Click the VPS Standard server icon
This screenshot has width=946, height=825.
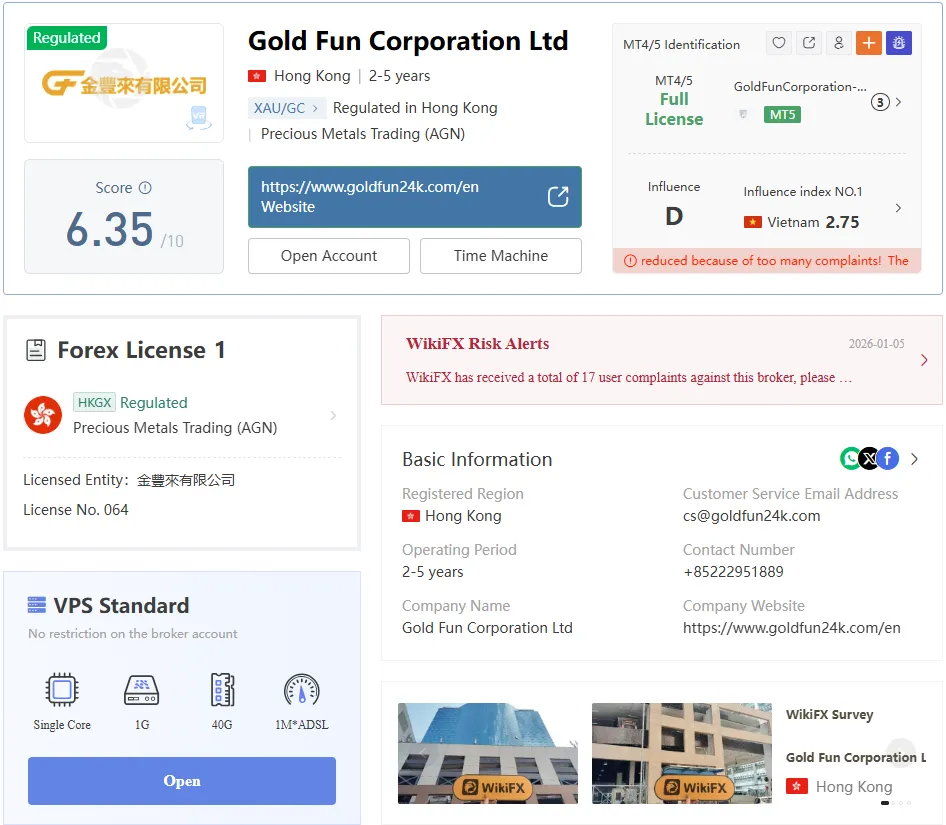pos(37,605)
